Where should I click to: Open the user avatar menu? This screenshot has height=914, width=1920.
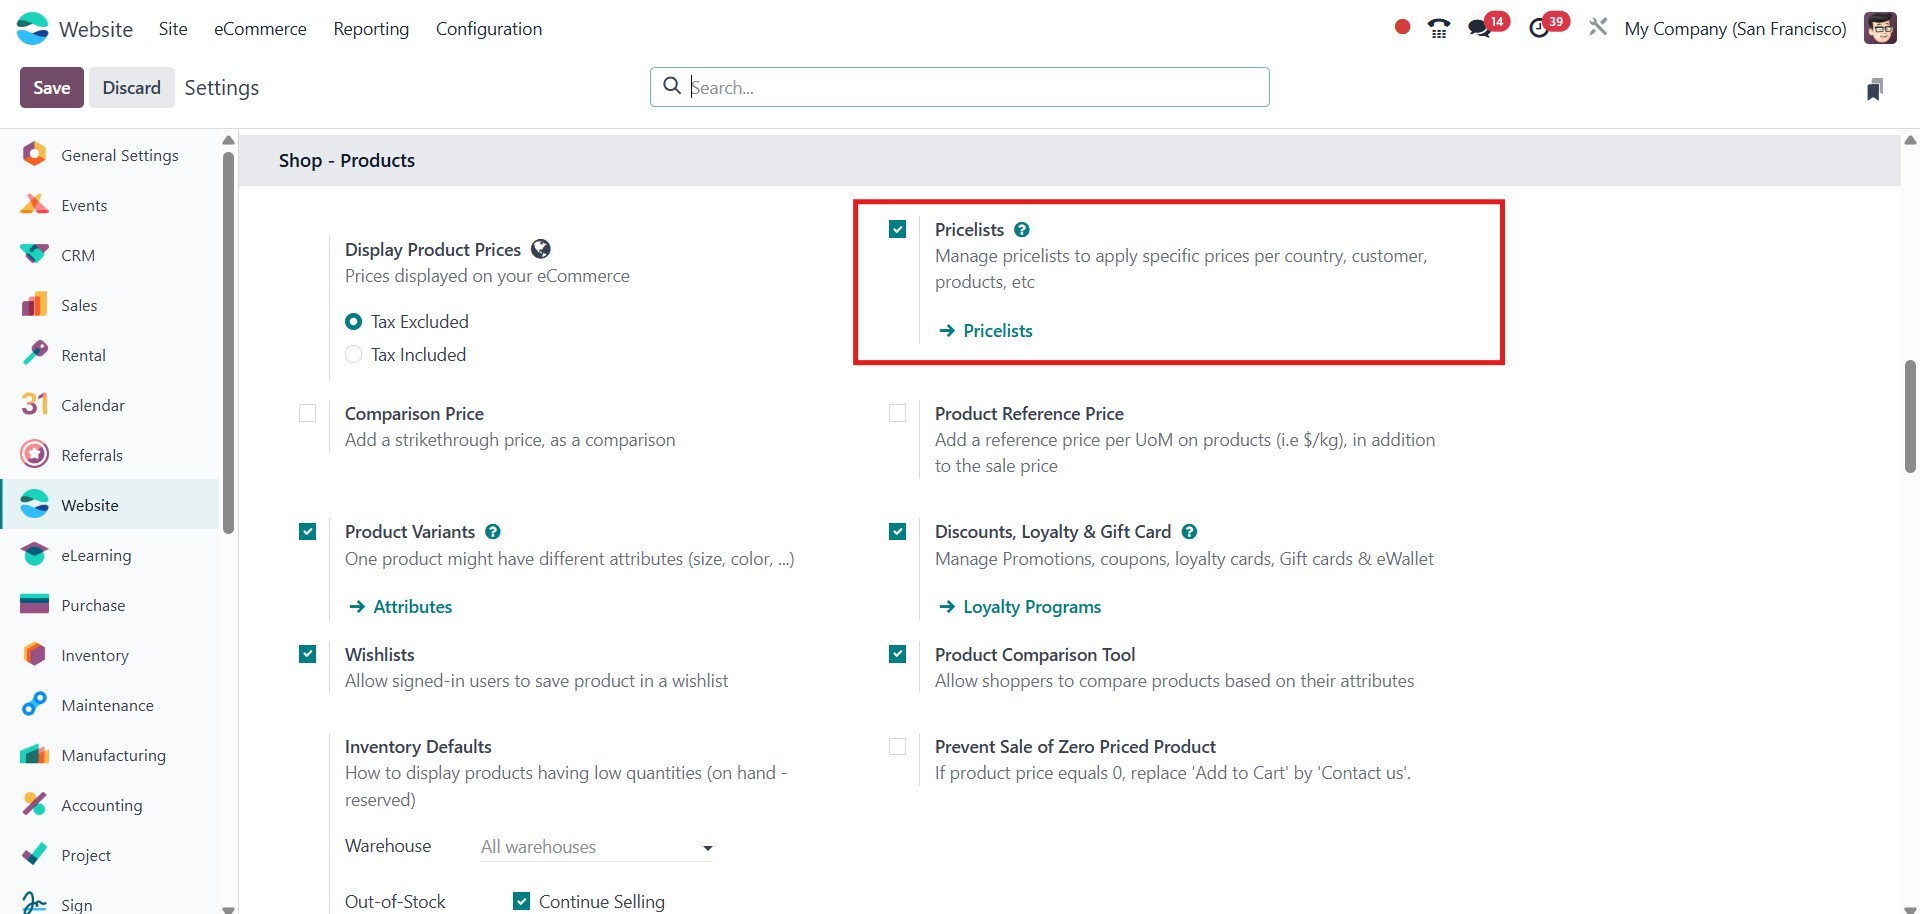[1880, 28]
